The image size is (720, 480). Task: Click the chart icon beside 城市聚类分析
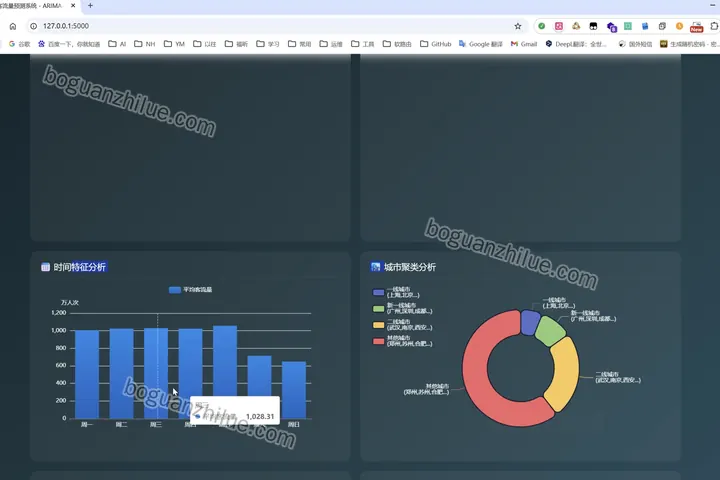pos(375,267)
